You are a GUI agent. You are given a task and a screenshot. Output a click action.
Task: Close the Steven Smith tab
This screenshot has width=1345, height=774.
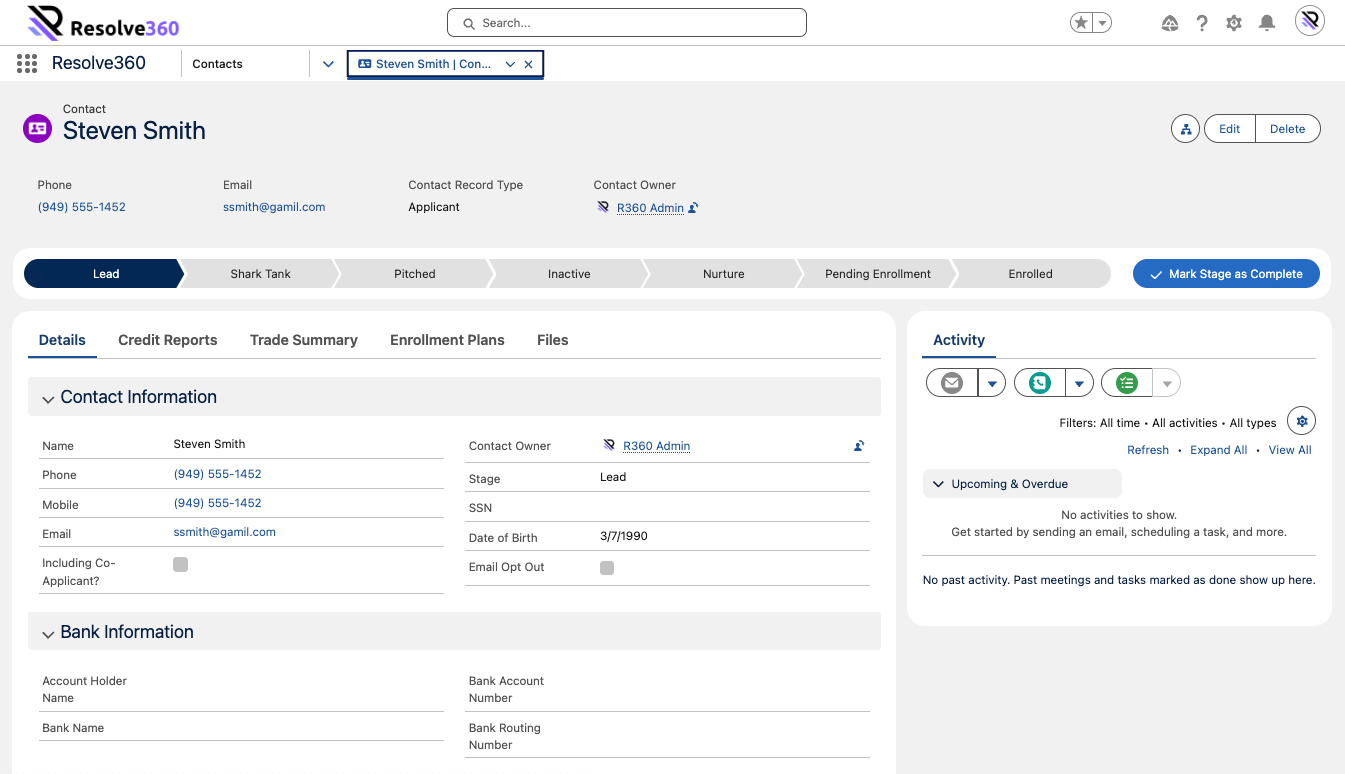(528, 64)
